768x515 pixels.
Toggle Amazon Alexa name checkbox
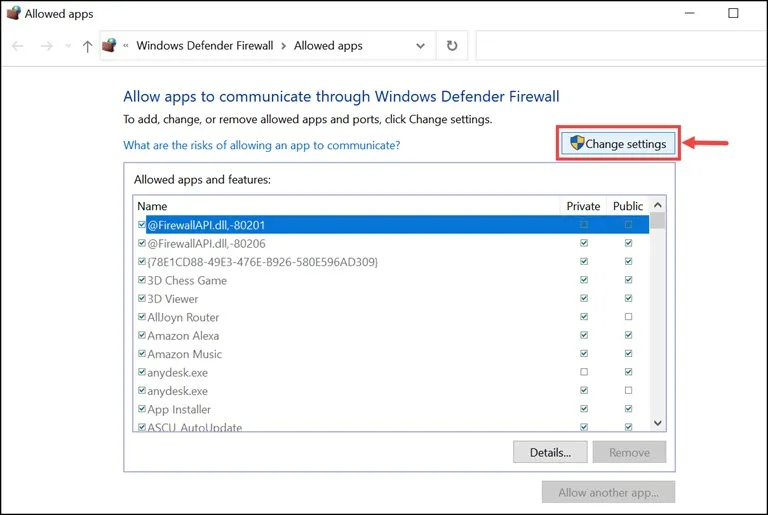pos(142,335)
